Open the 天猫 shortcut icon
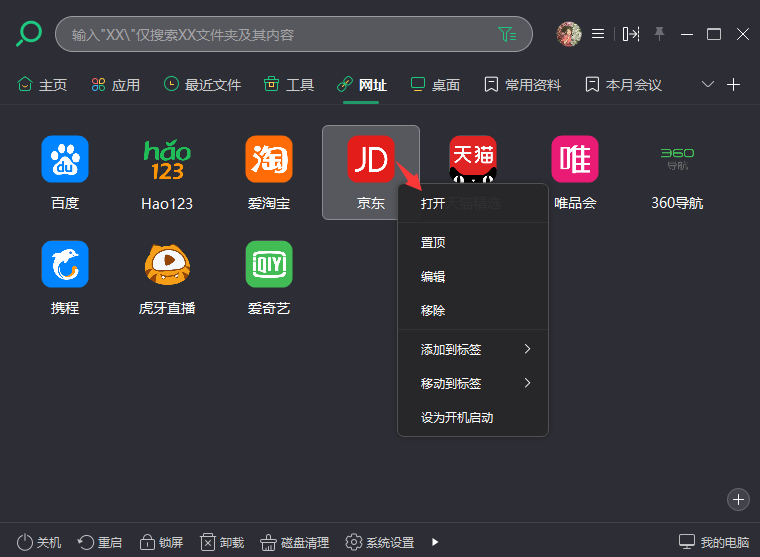 point(473,159)
